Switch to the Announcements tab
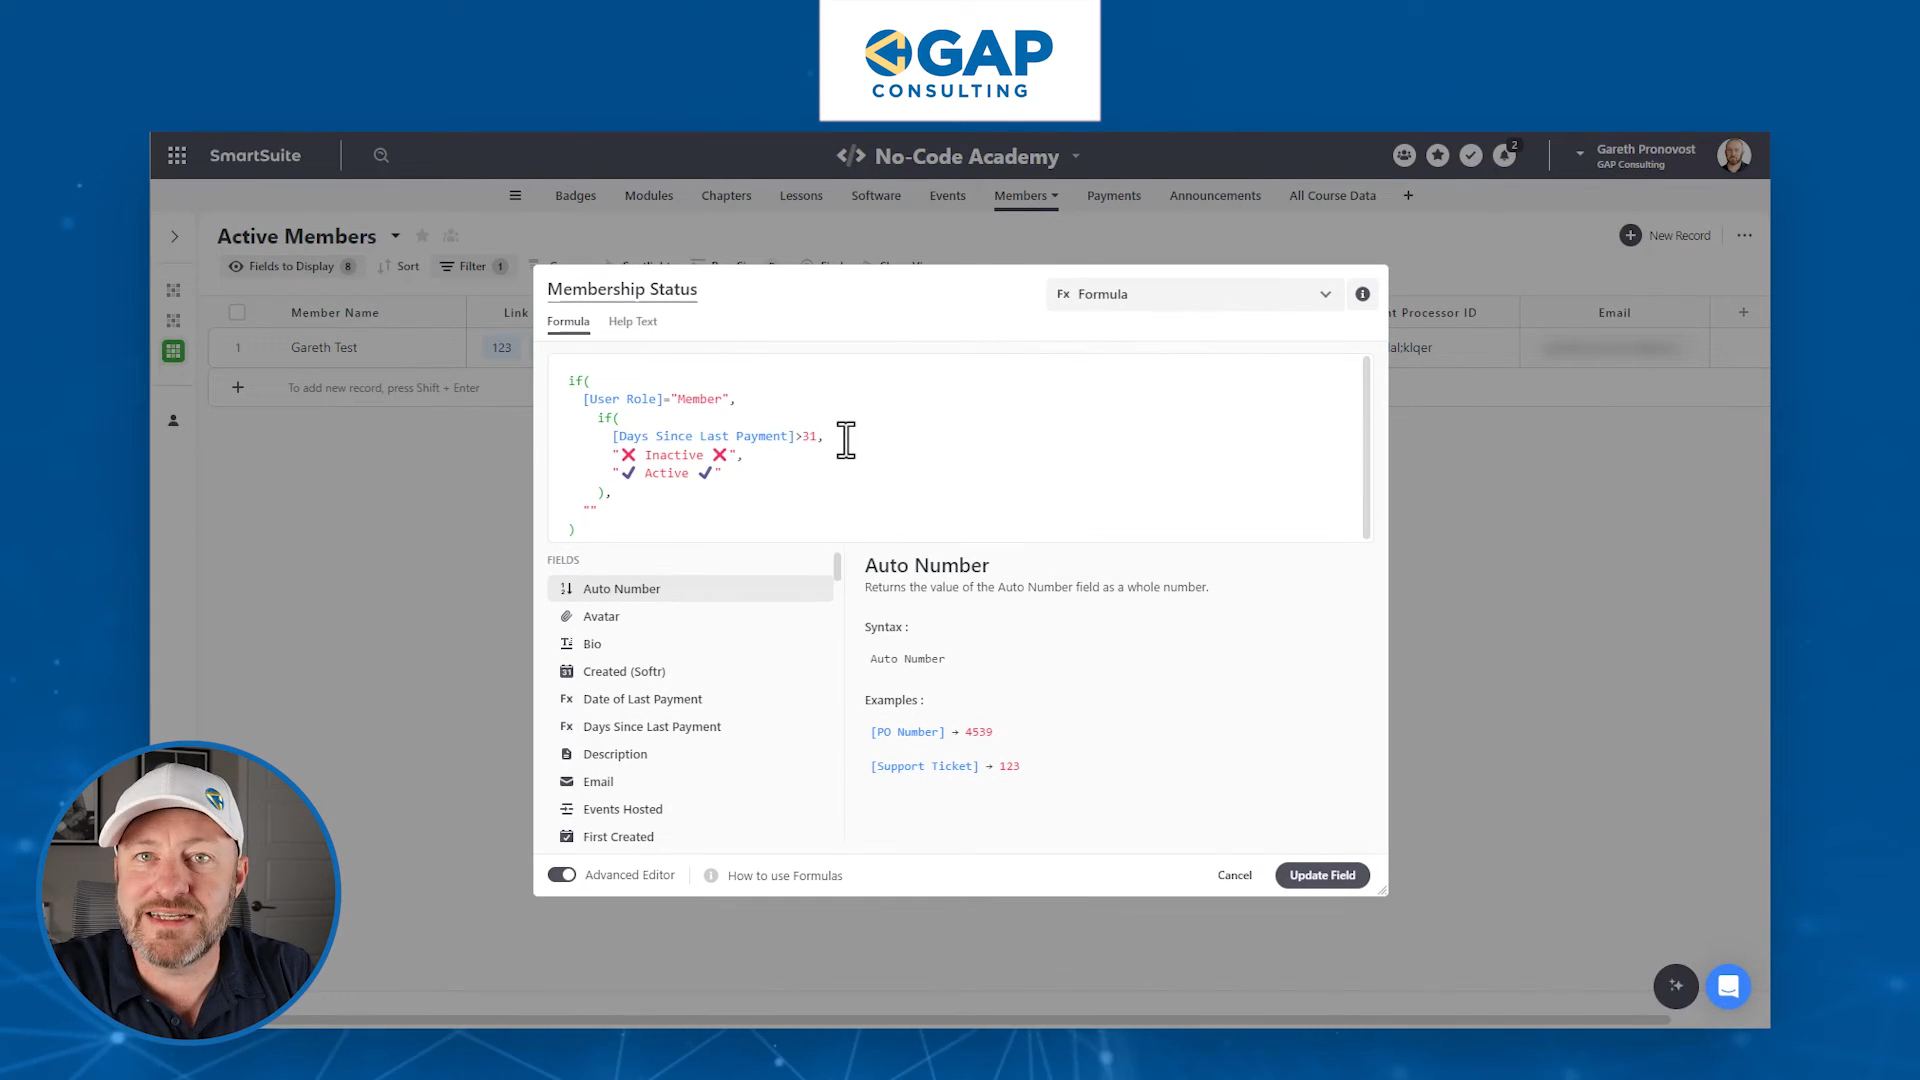Screen dimensions: 1920x1080 pyautogui.click(x=1215, y=195)
